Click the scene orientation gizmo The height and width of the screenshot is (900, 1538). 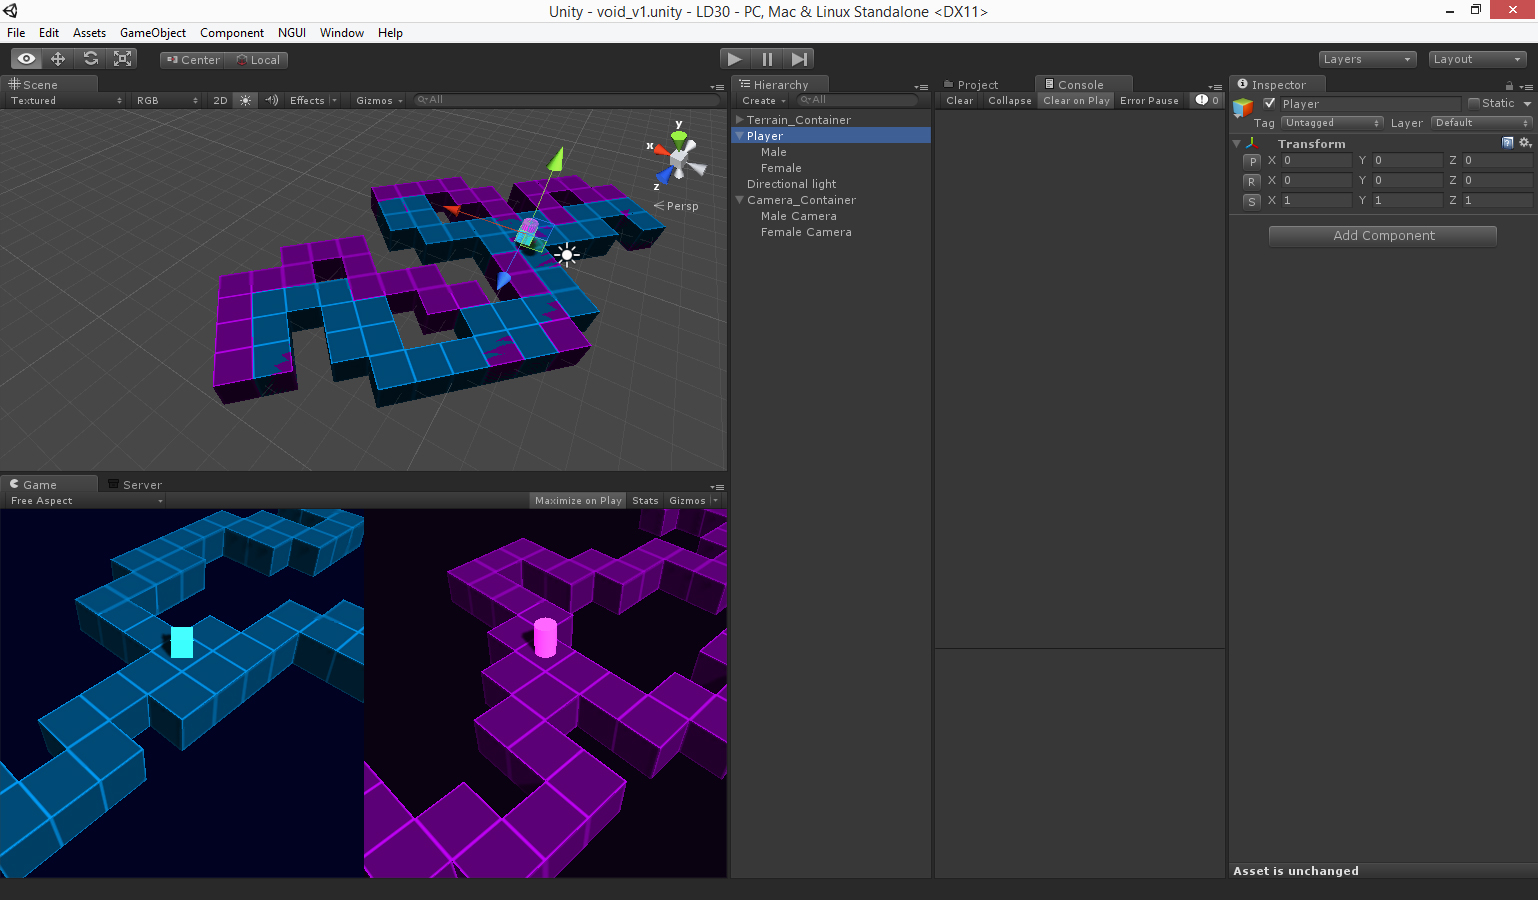pyautogui.click(x=680, y=157)
